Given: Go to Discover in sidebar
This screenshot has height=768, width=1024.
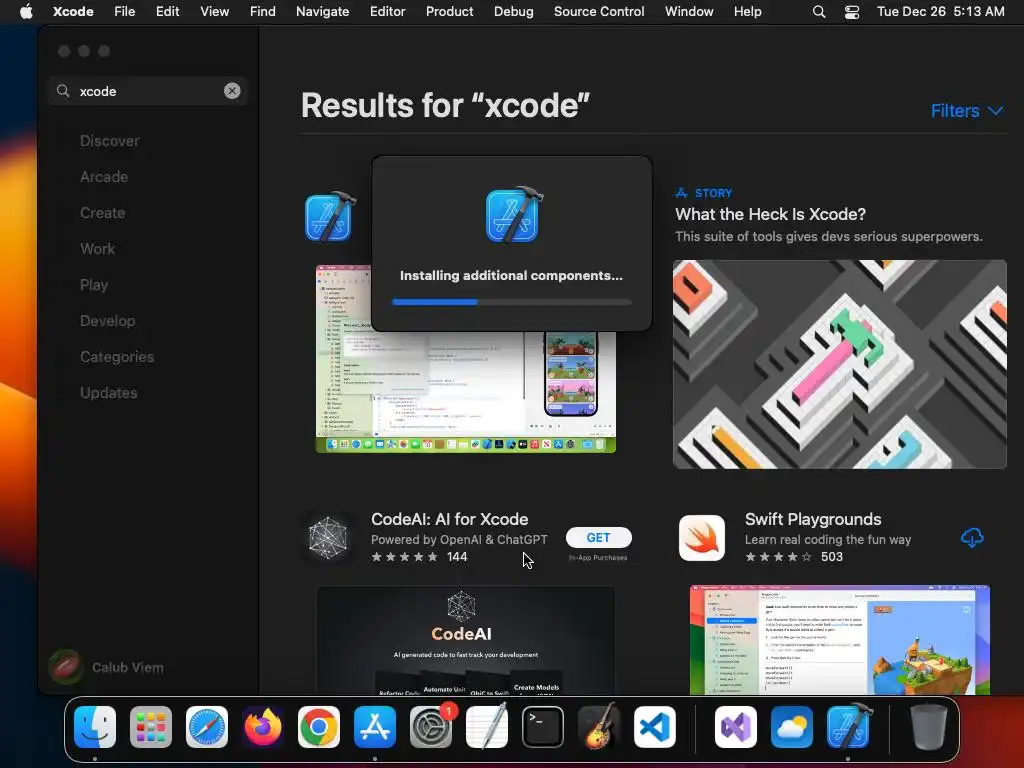Looking at the screenshot, I should coord(110,141).
